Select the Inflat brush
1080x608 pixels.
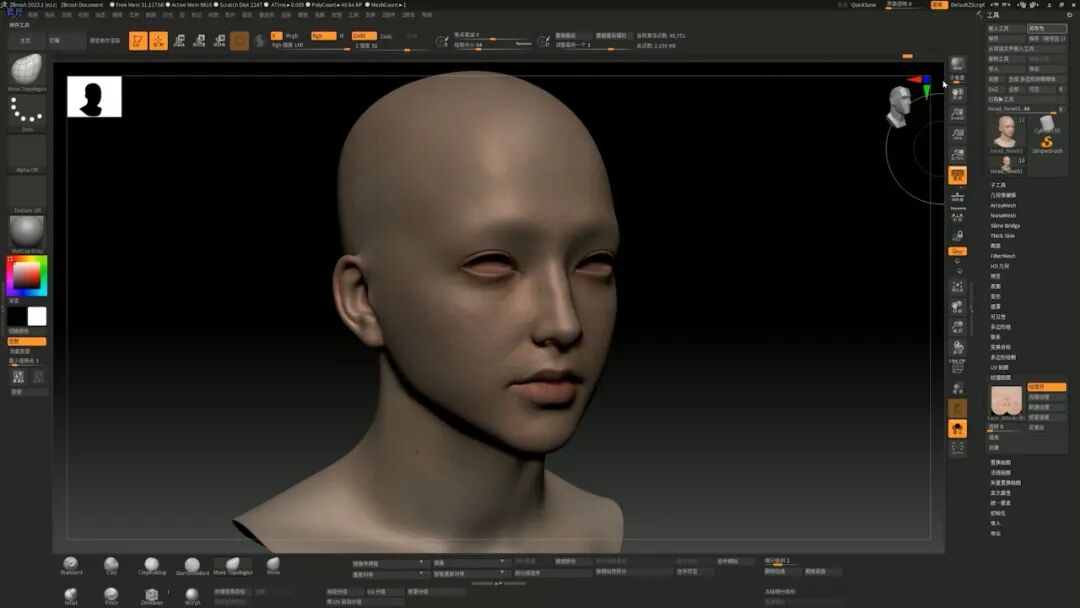pyautogui.click(x=71, y=596)
